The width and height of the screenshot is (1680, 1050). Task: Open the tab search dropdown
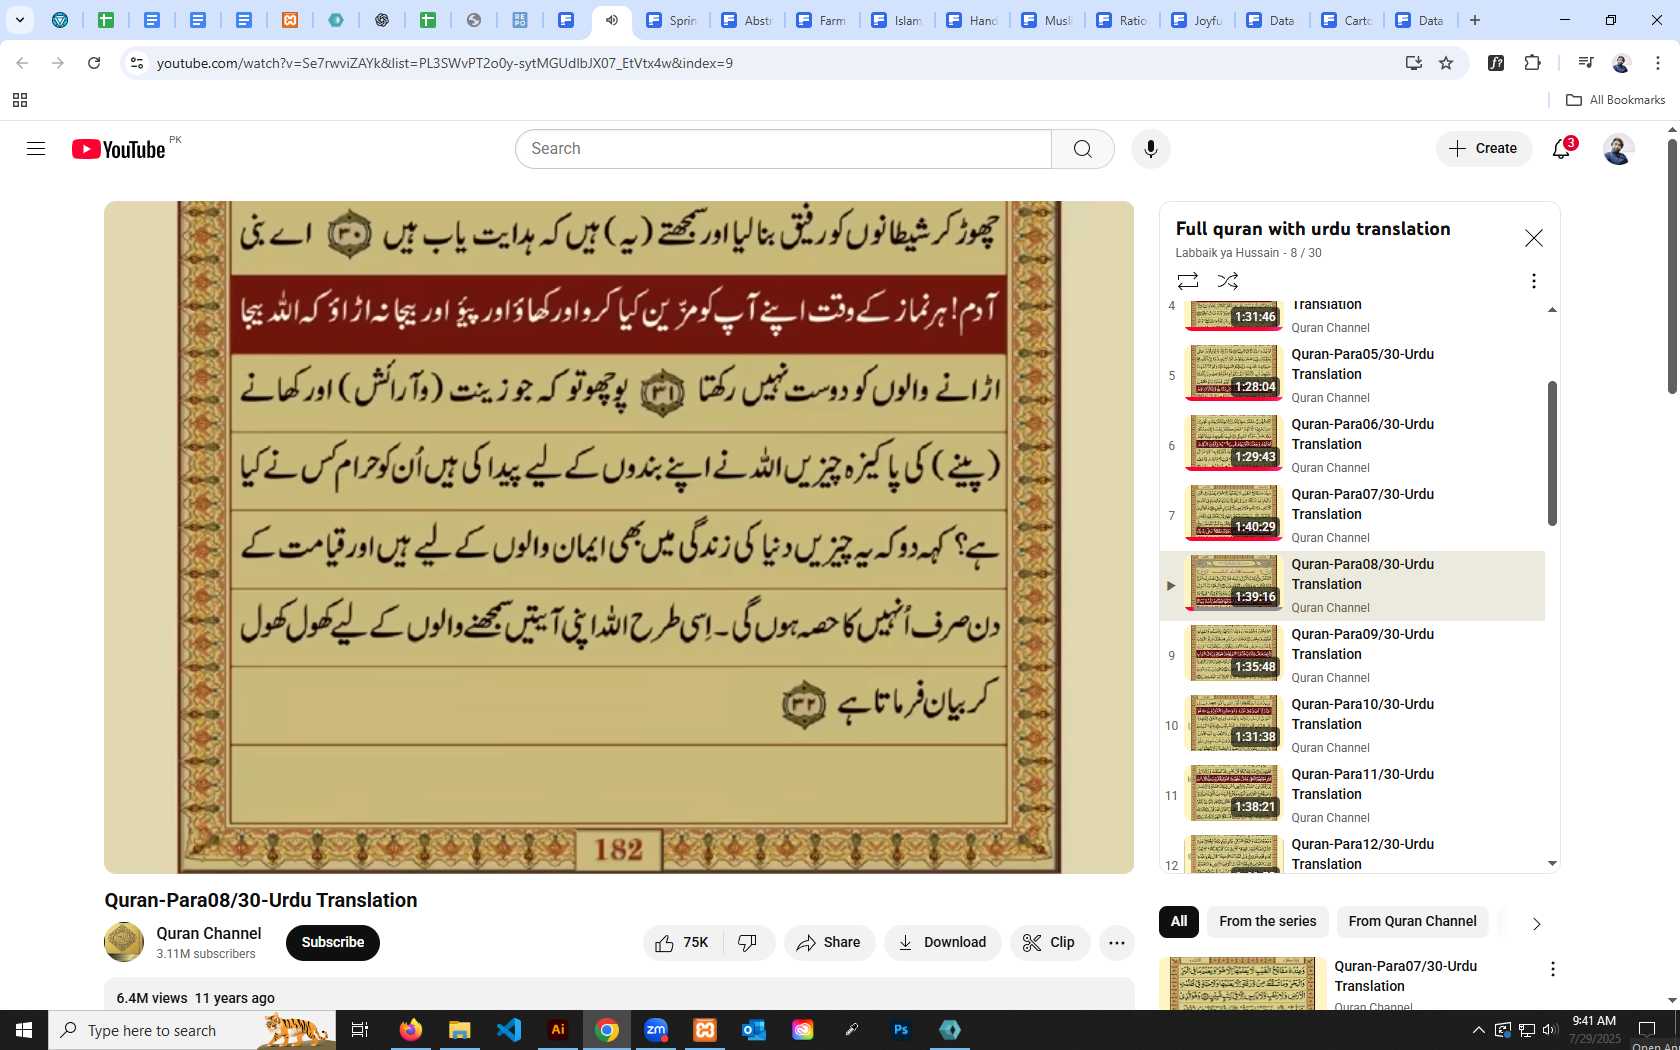19,20
